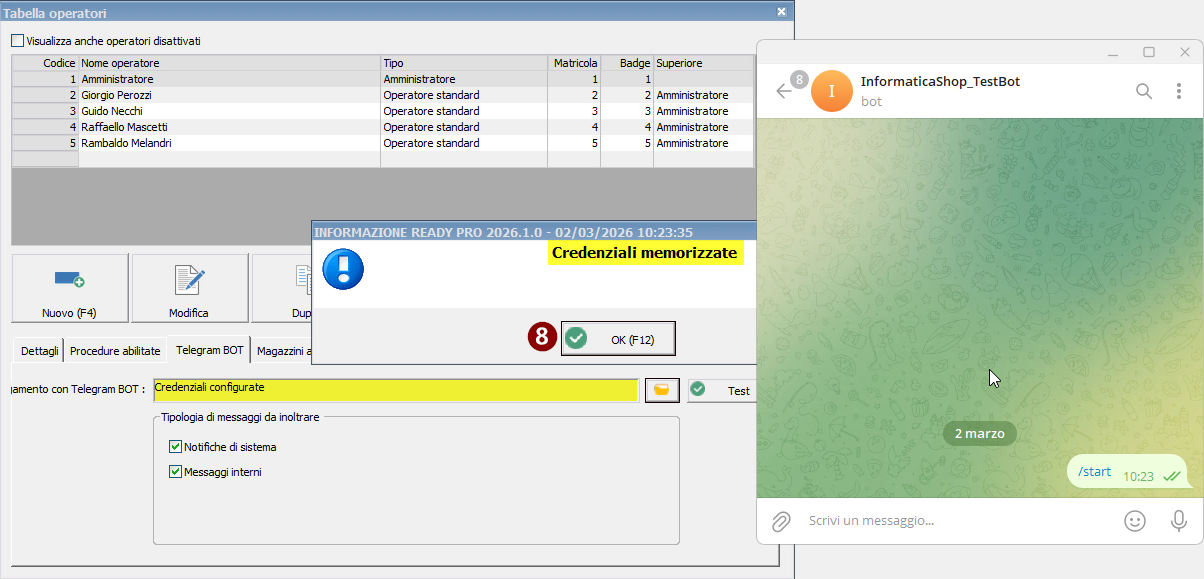Toggle Visualizza anche operatori disattivati checkbox
Viewport: 1204px width, 579px height.
pos(17,41)
